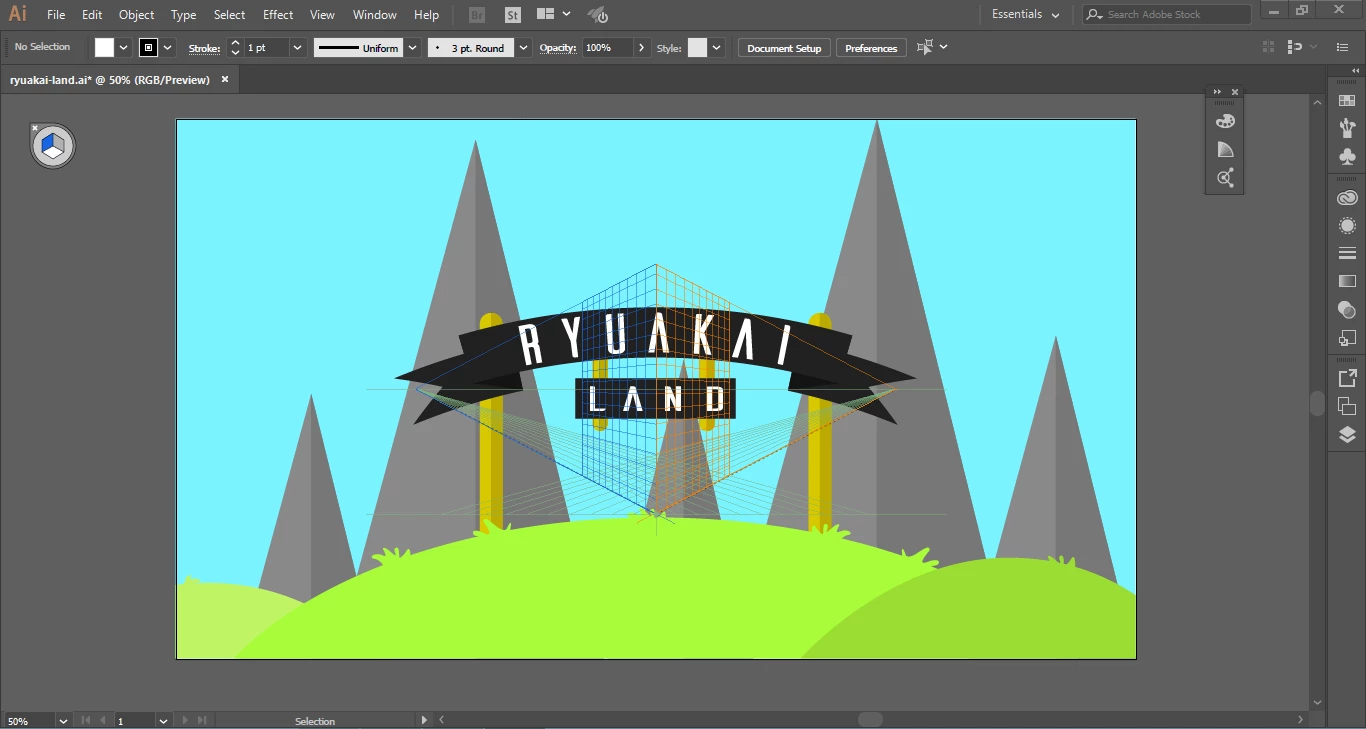Click the stroke color swatch

point(149,47)
